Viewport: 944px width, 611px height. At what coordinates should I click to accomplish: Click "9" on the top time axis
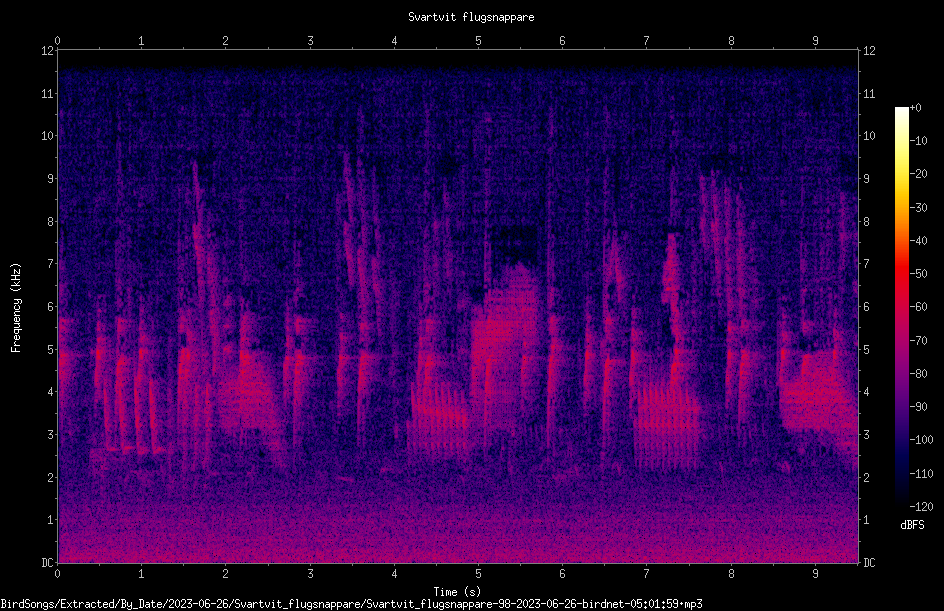[815, 41]
